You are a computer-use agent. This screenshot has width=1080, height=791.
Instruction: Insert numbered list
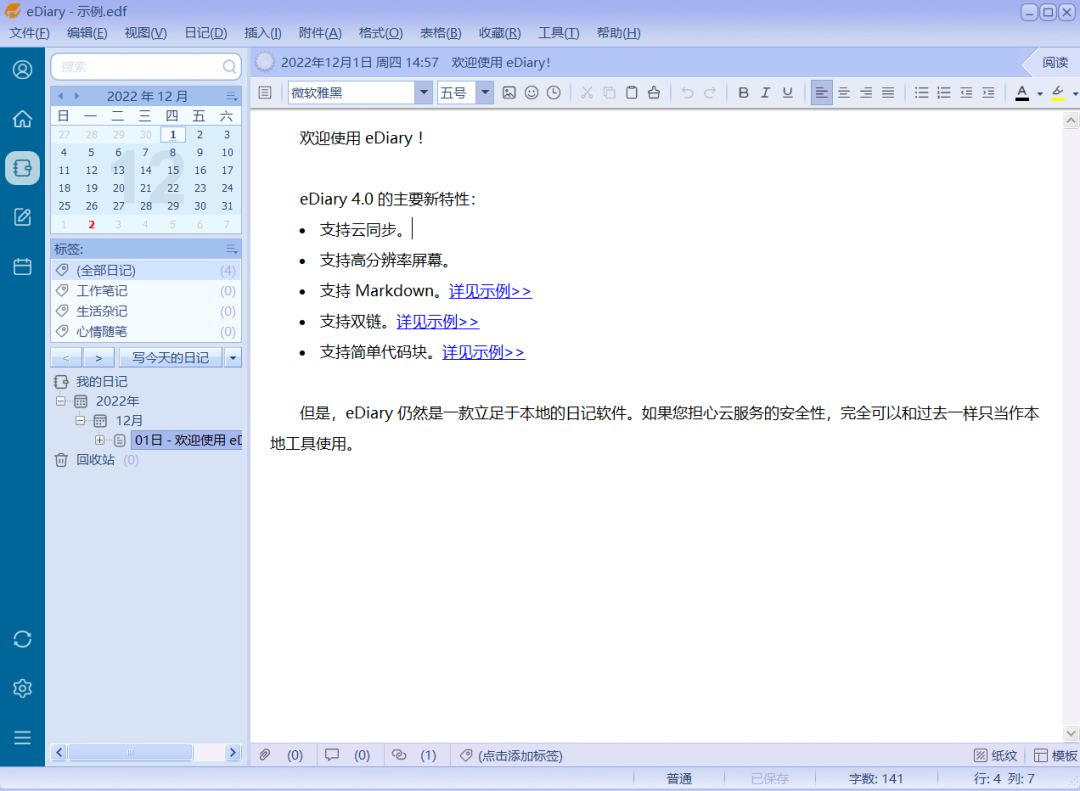(x=944, y=92)
